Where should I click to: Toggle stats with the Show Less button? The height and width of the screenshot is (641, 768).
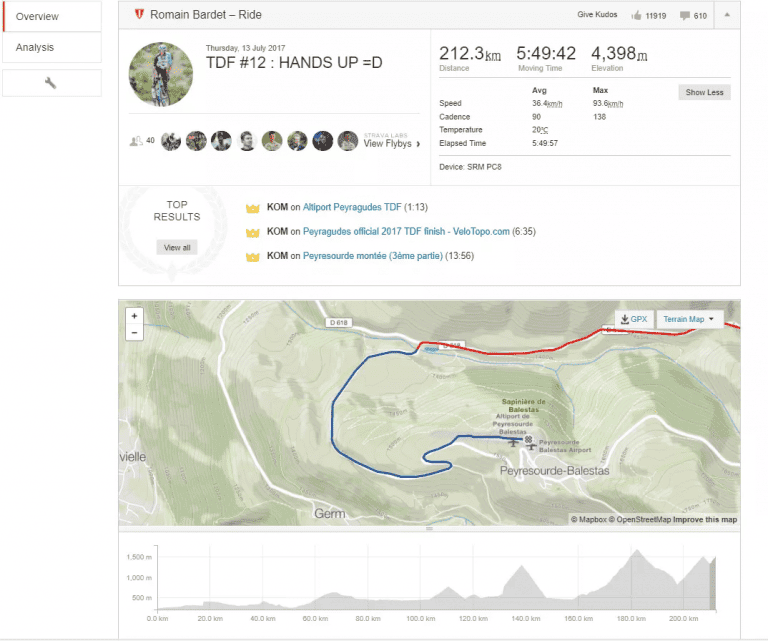705,92
